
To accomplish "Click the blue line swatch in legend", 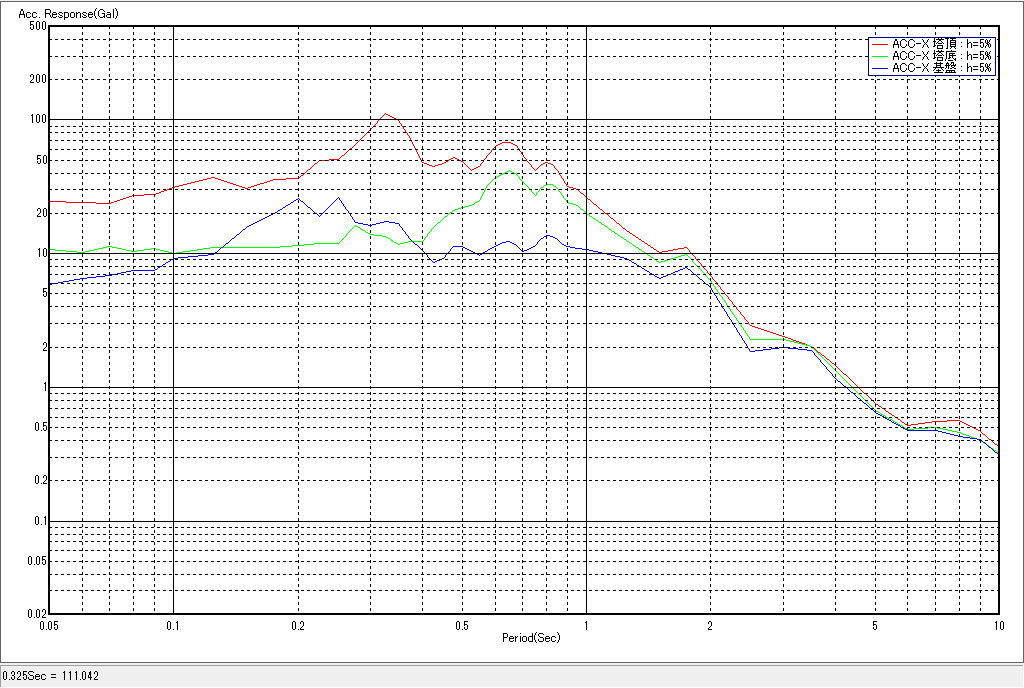I will pyautogui.click(x=880, y=68).
